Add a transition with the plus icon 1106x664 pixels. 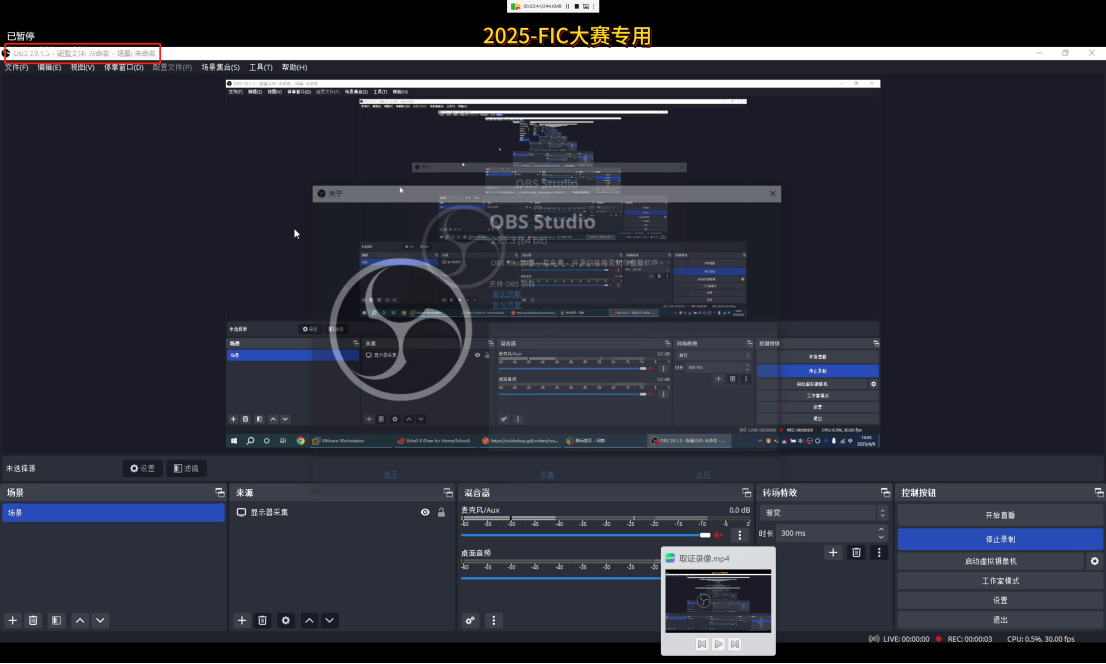click(x=833, y=553)
